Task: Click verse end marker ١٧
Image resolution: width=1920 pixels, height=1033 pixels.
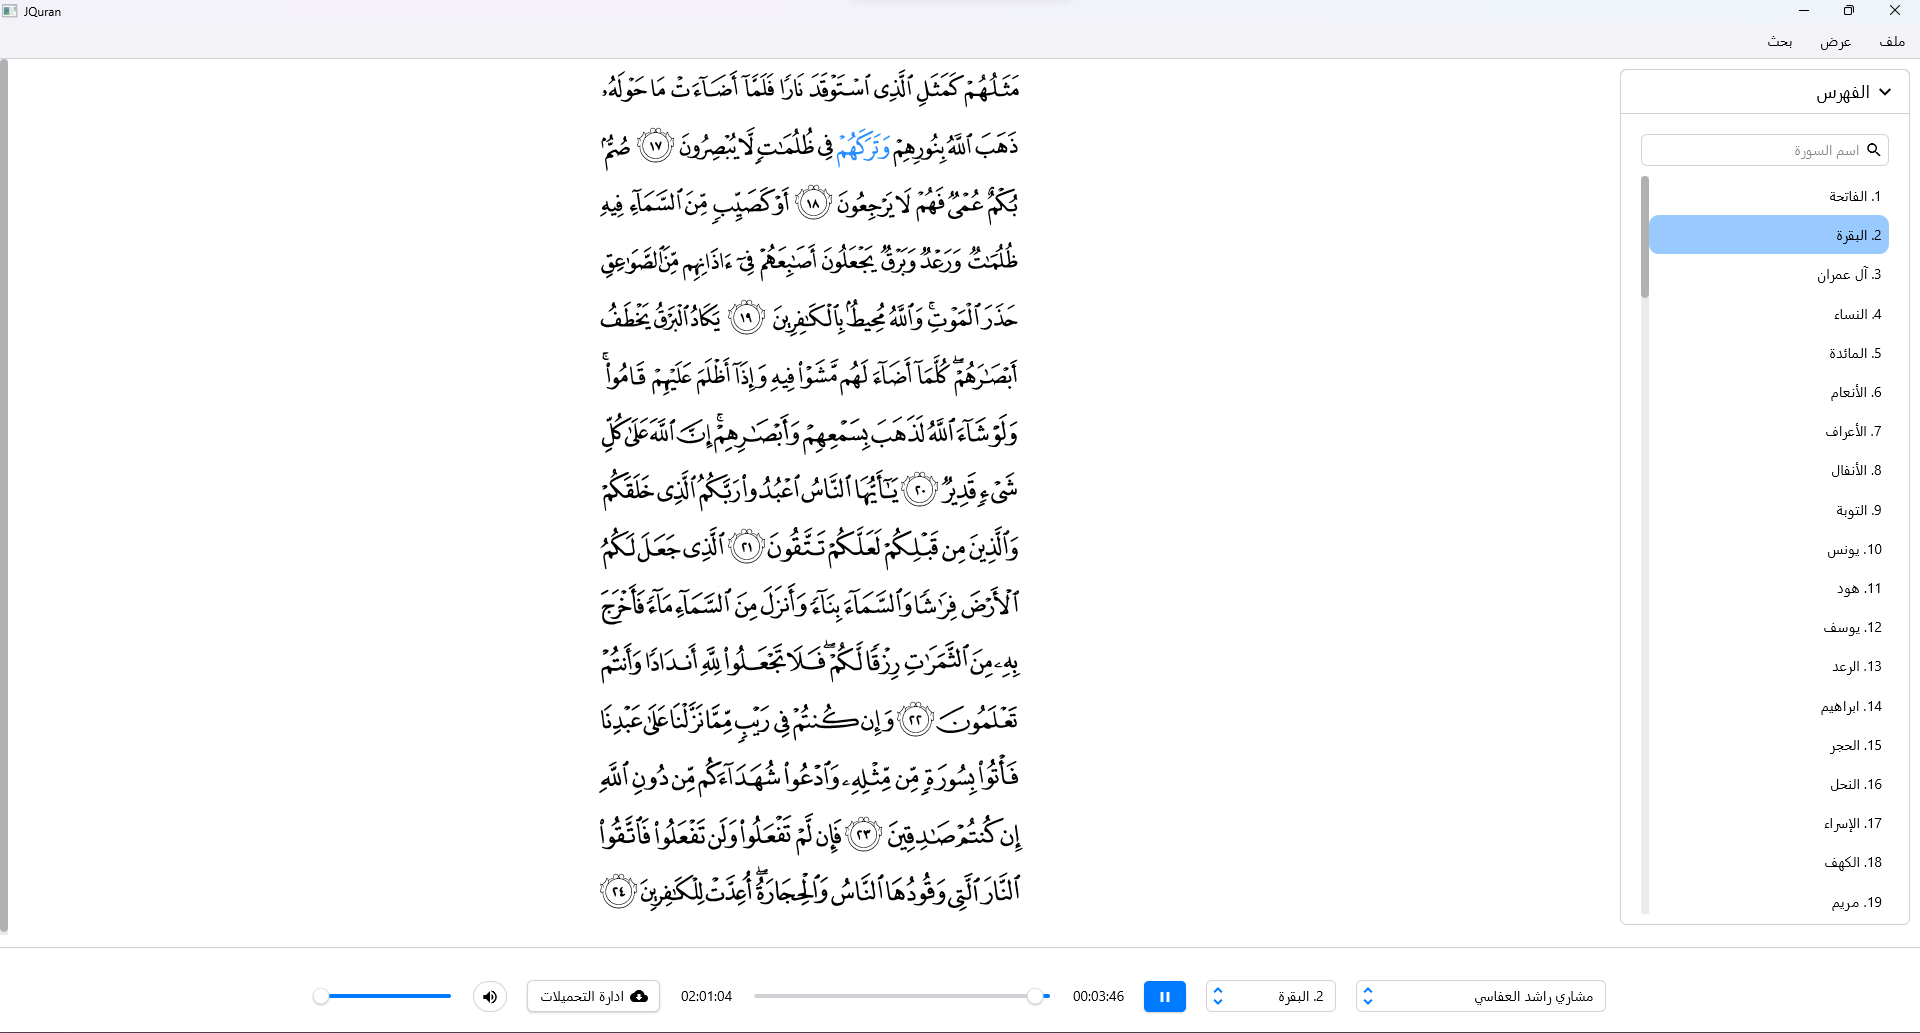Action: tap(656, 146)
